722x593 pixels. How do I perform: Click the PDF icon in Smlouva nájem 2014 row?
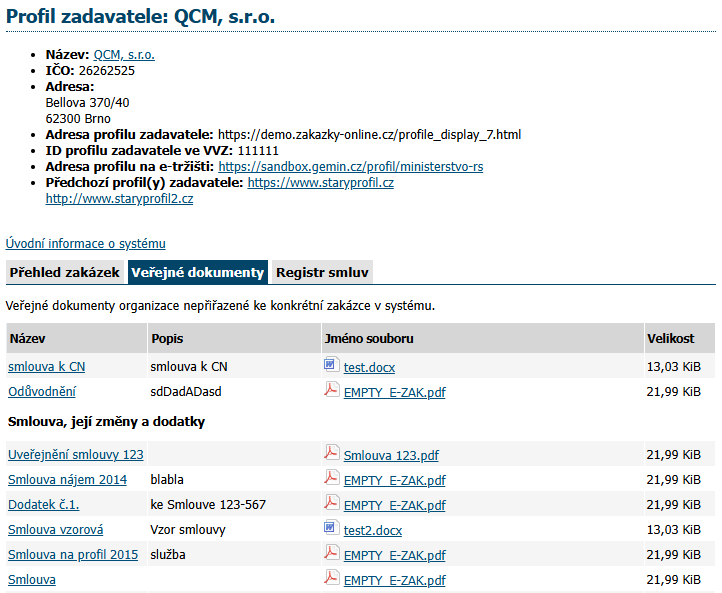pyautogui.click(x=331, y=479)
